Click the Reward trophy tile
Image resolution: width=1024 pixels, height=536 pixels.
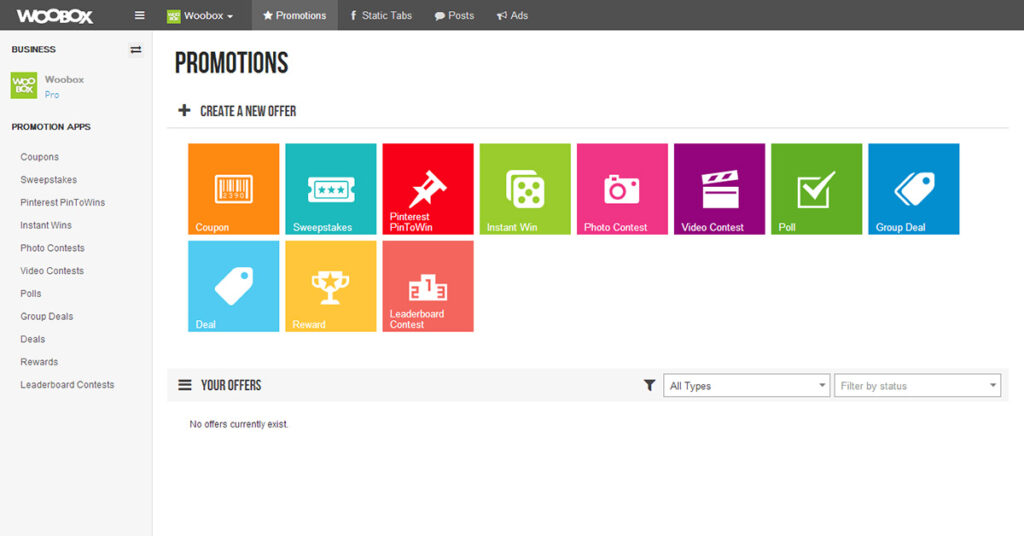pos(330,286)
